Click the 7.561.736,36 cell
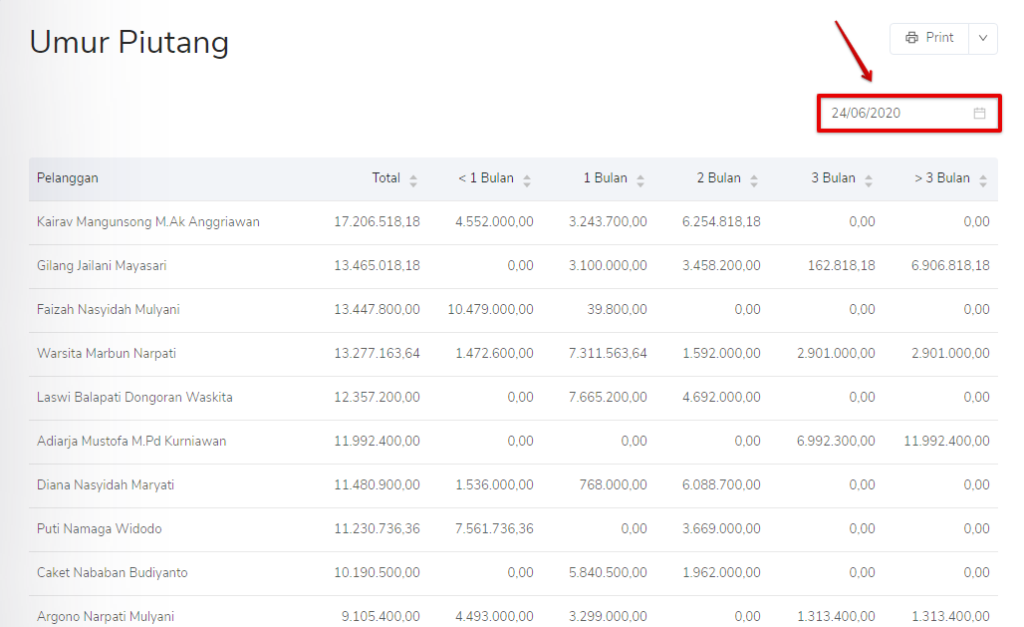Viewport: 1024px width, 627px height. [x=494, y=528]
